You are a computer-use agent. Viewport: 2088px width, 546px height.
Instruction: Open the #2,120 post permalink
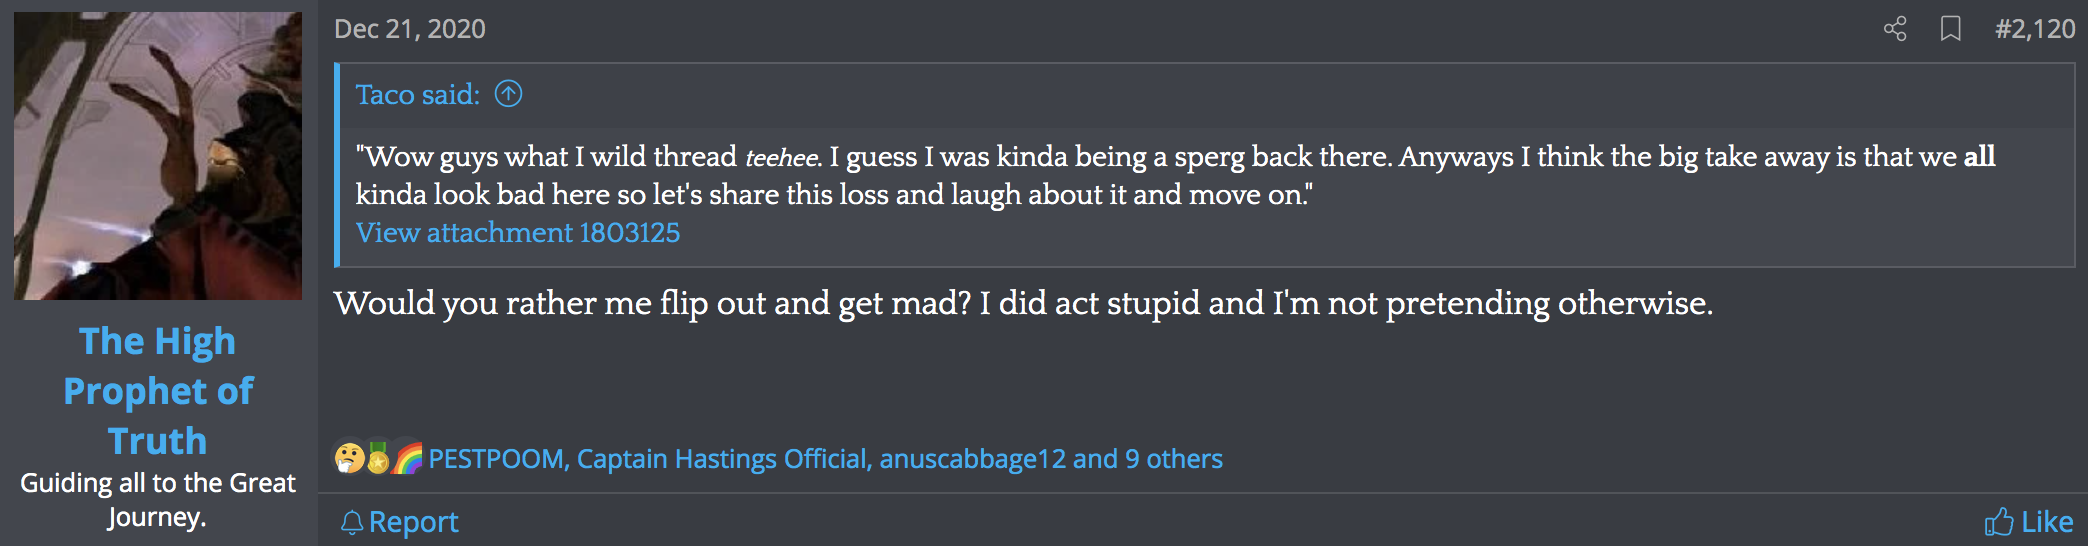click(2035, 29)
